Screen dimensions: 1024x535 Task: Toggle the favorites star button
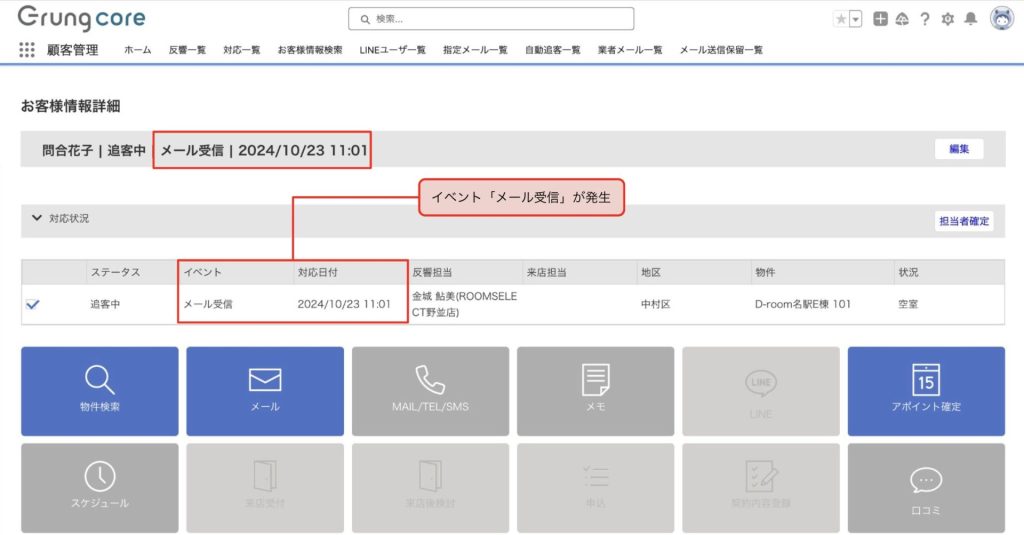840,19
